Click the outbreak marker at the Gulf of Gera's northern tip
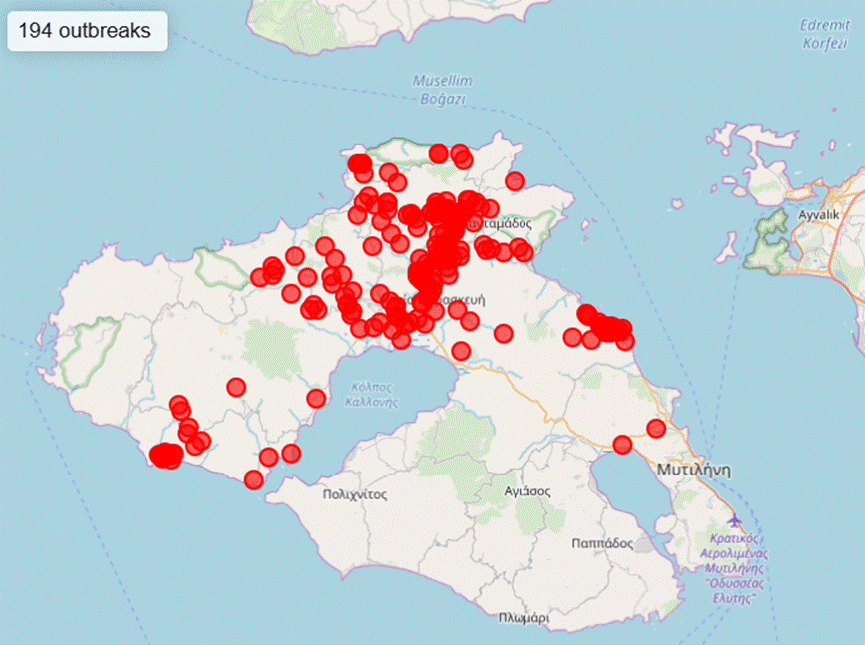 622,445
